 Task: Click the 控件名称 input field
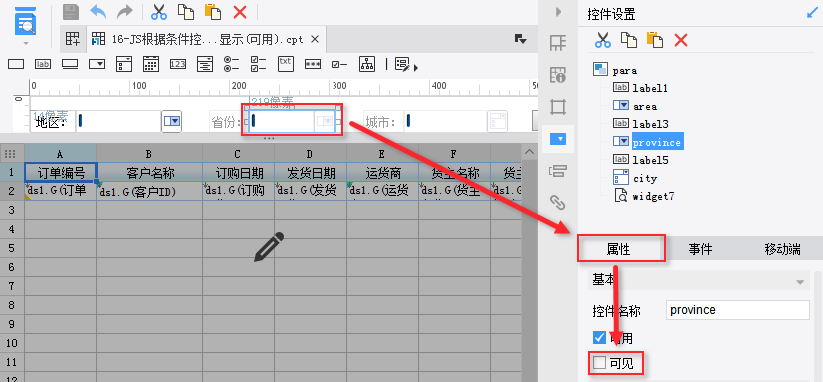(x=737, y=310)
